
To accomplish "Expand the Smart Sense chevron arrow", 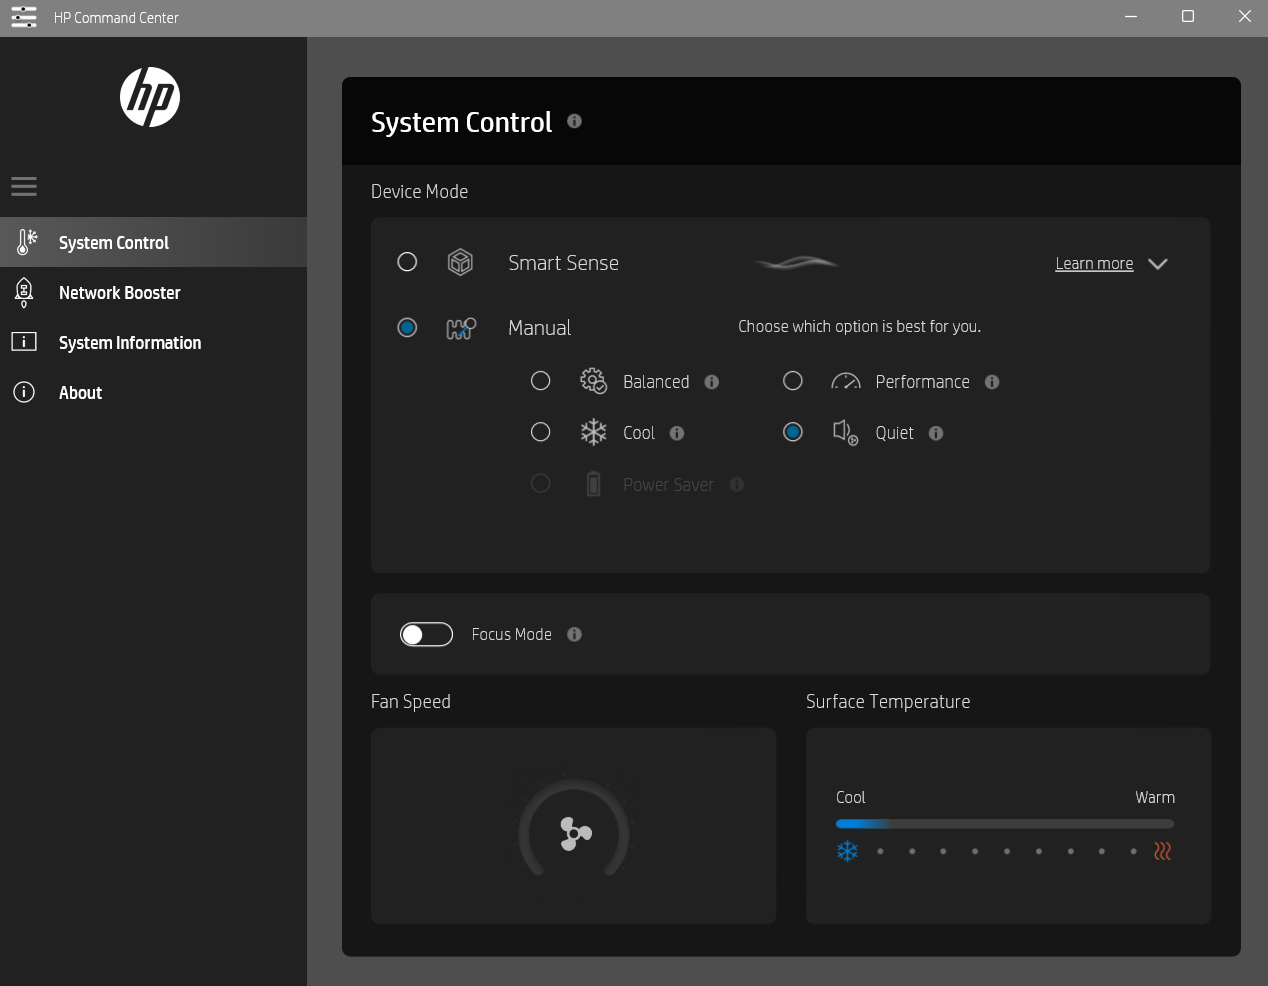I will click(1158, 264).
